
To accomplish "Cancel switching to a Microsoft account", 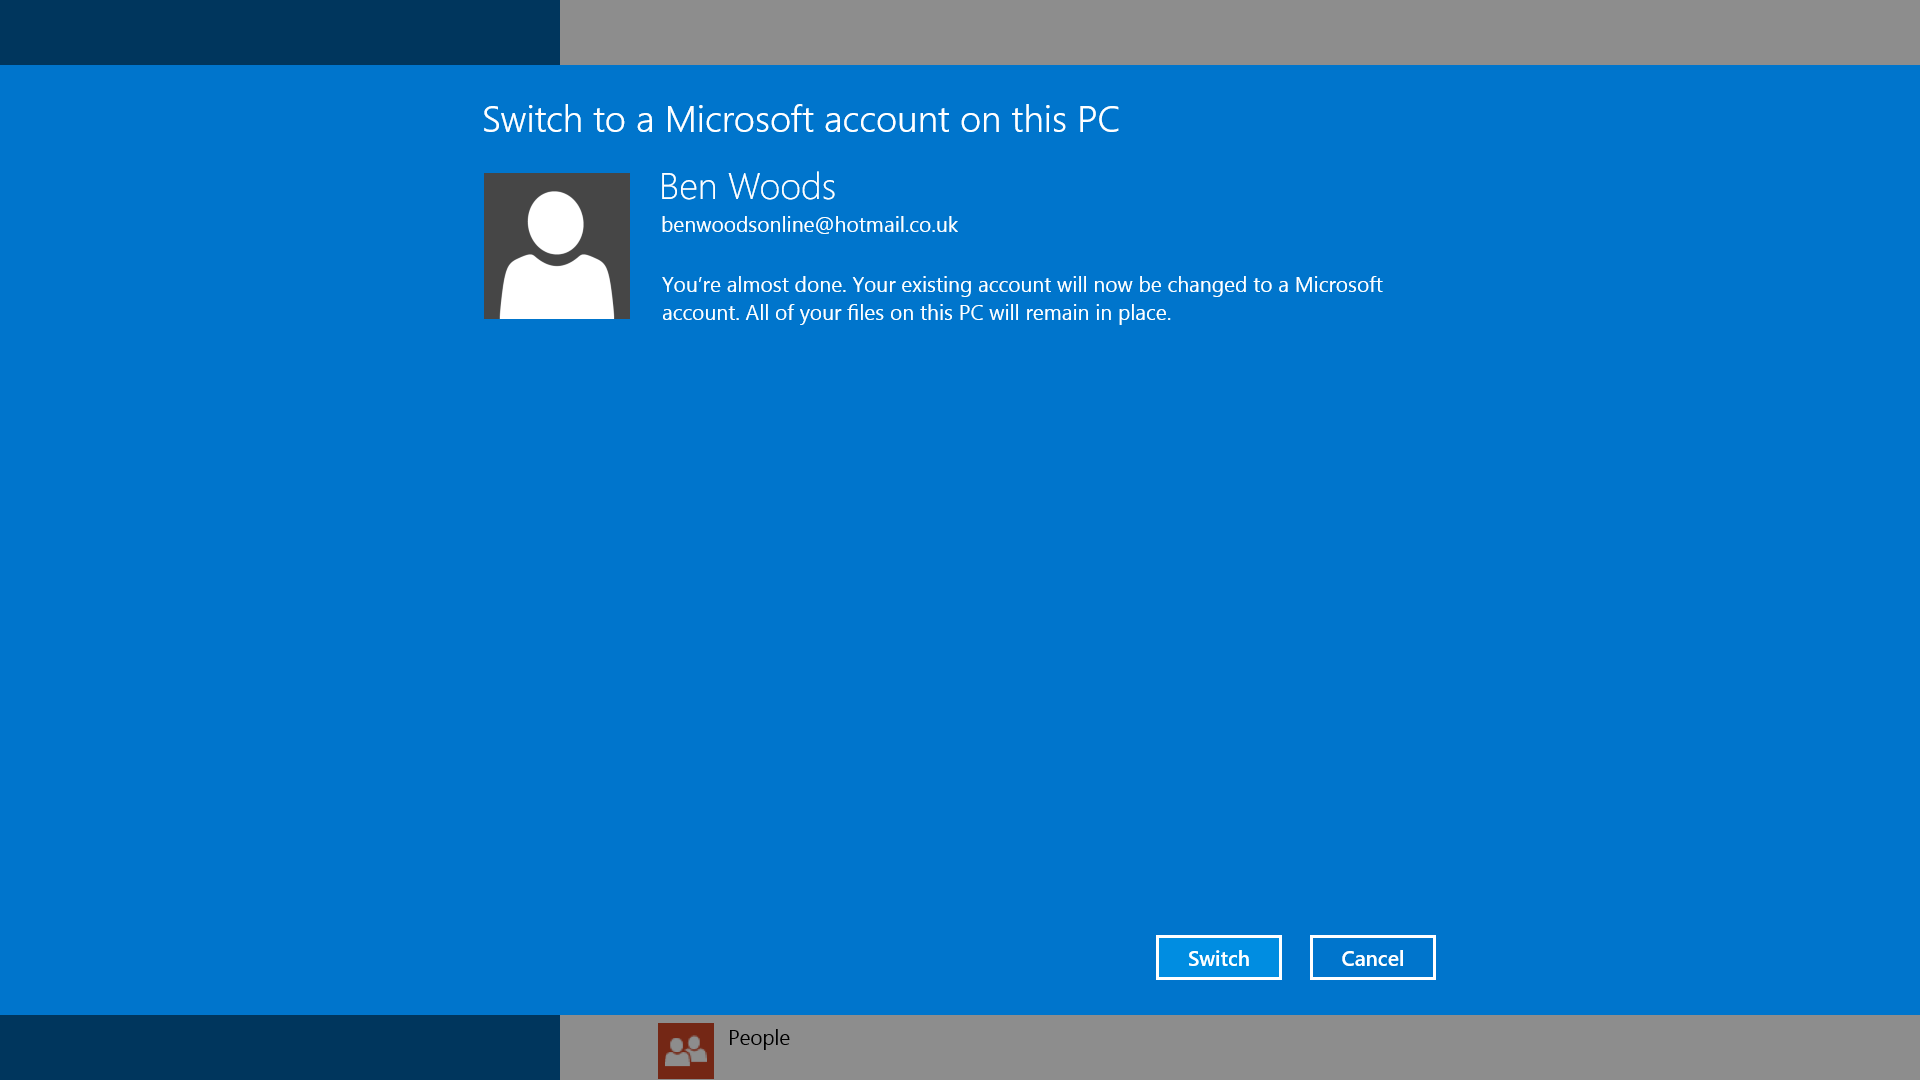I will click(x=1372, y=958).
